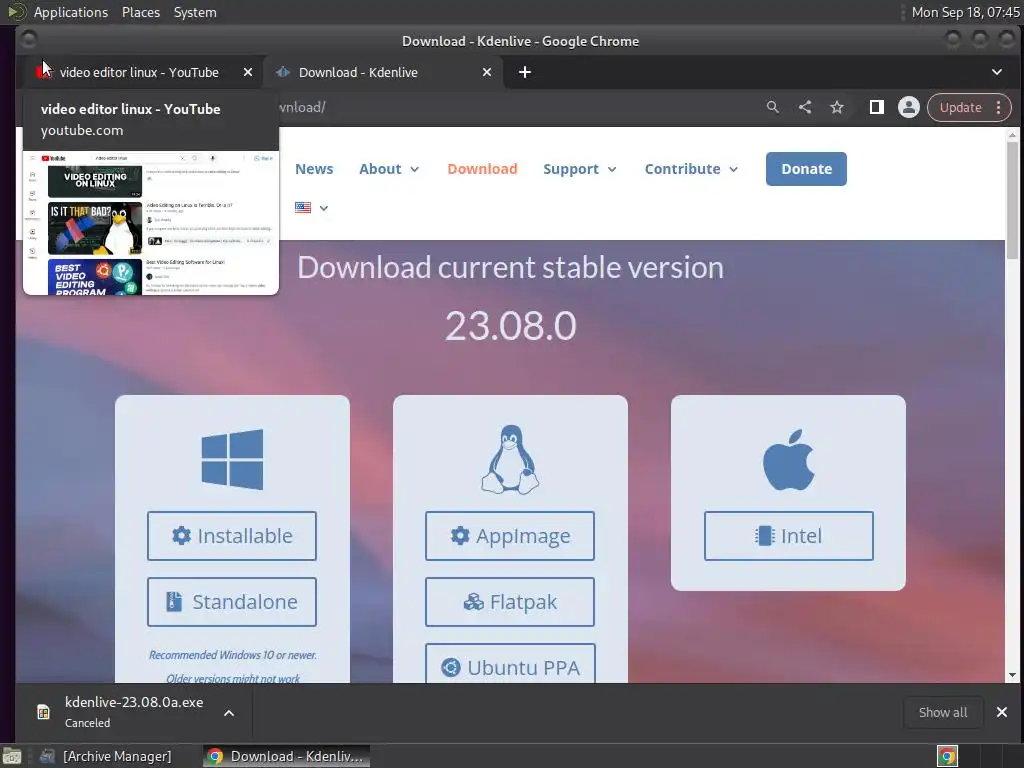Download the Windows Standalone version
Viewport: 1024px width, 768px height.
(x=232, y=602)
